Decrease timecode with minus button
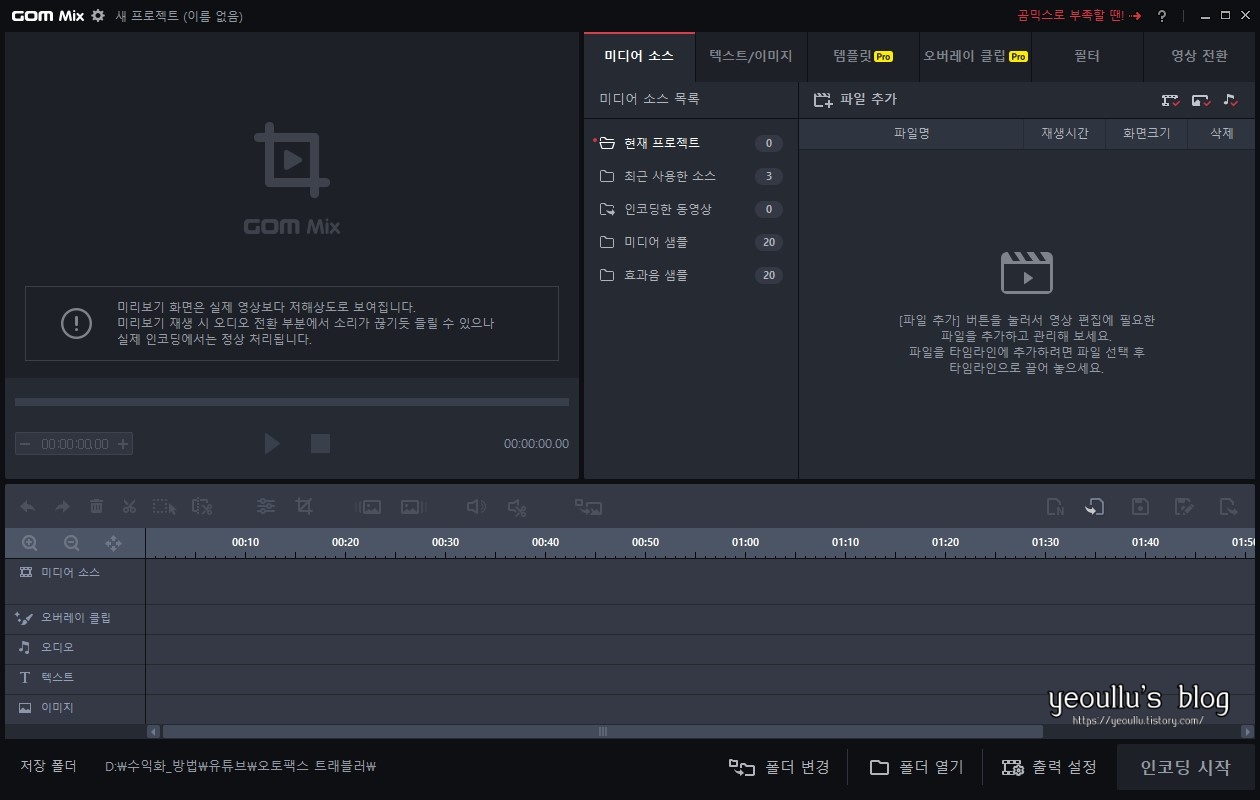1260x800 pixels. point(25,444)
